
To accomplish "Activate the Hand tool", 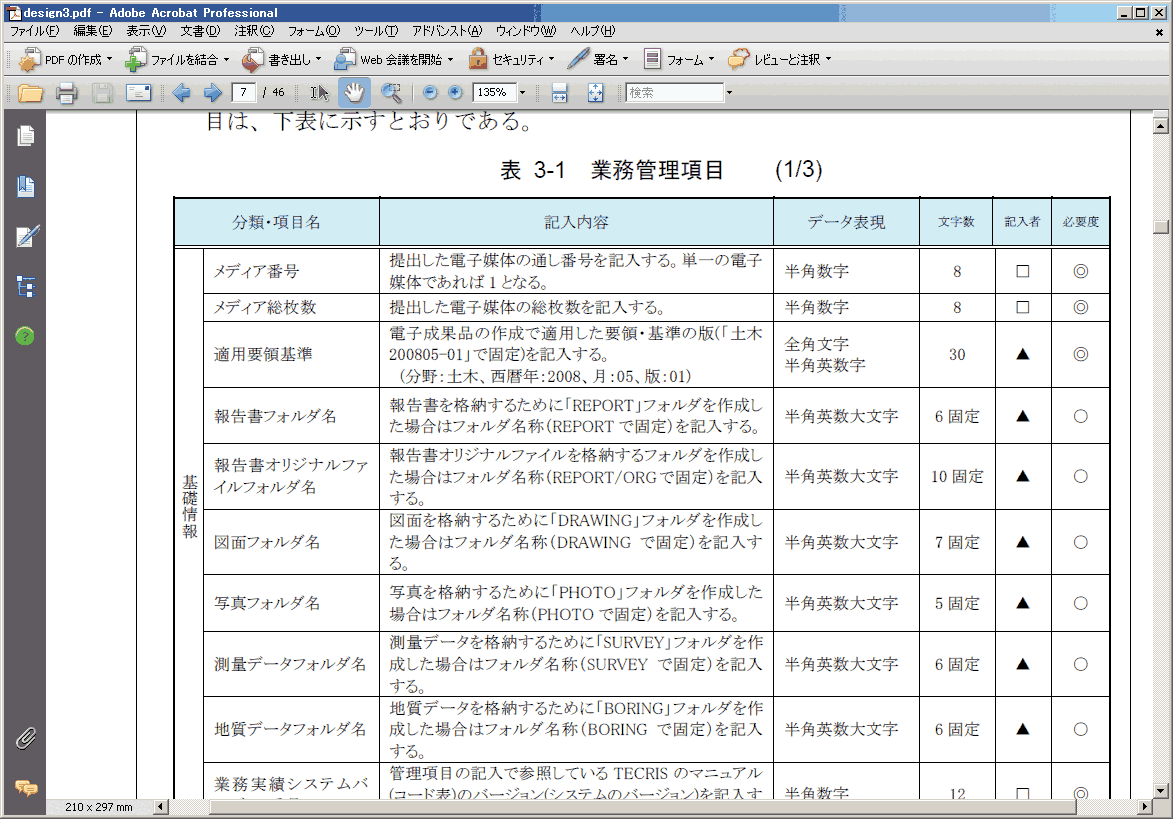I will 354,93.
